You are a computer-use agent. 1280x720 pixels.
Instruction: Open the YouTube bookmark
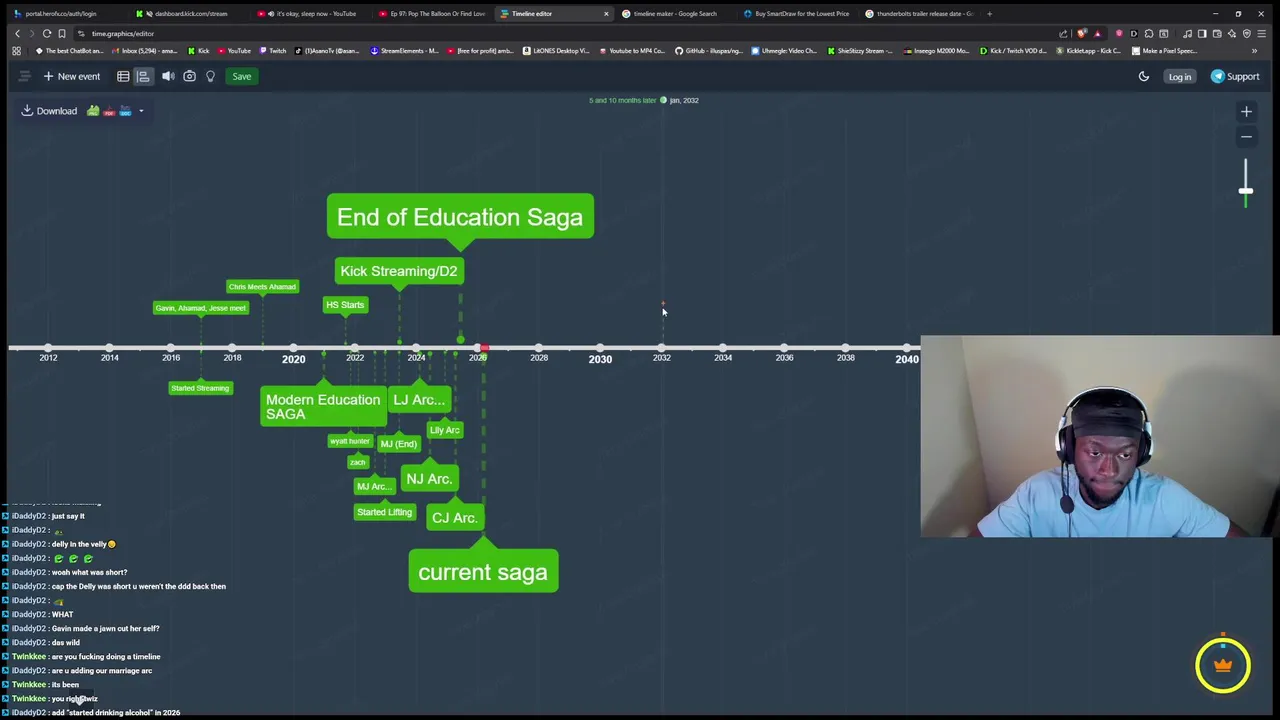click(234, 51)
